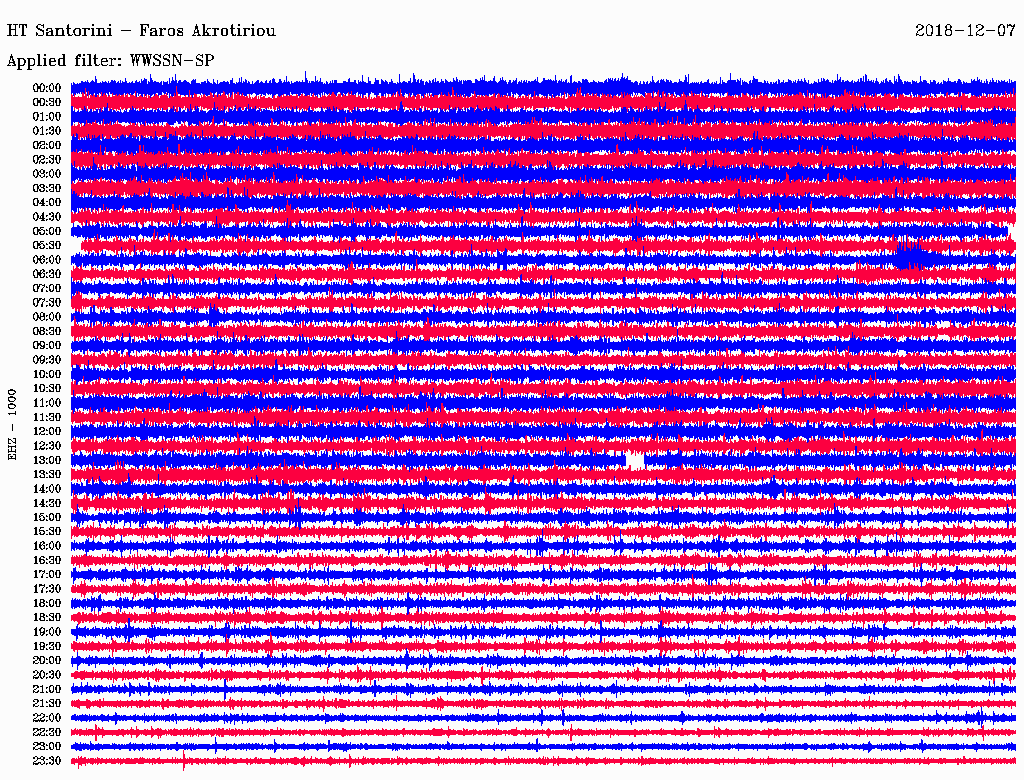Image resolution: width=1024 pixels, height=780 pixels.
Task: Select the 22:30 time label
Action: pos(47,732)
